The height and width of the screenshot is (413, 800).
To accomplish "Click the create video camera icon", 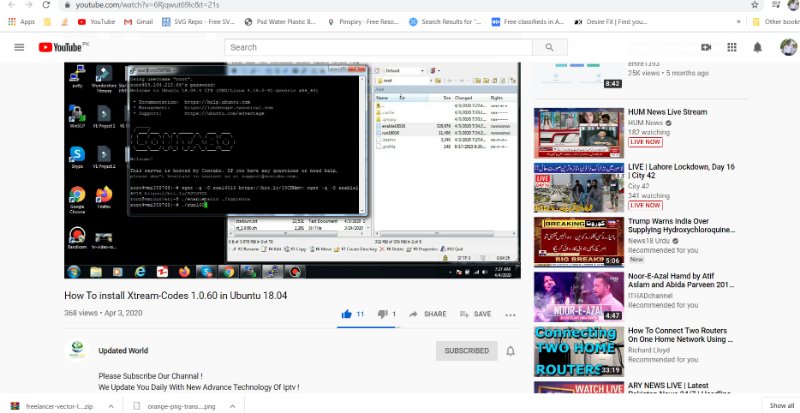I will (705, 47).
